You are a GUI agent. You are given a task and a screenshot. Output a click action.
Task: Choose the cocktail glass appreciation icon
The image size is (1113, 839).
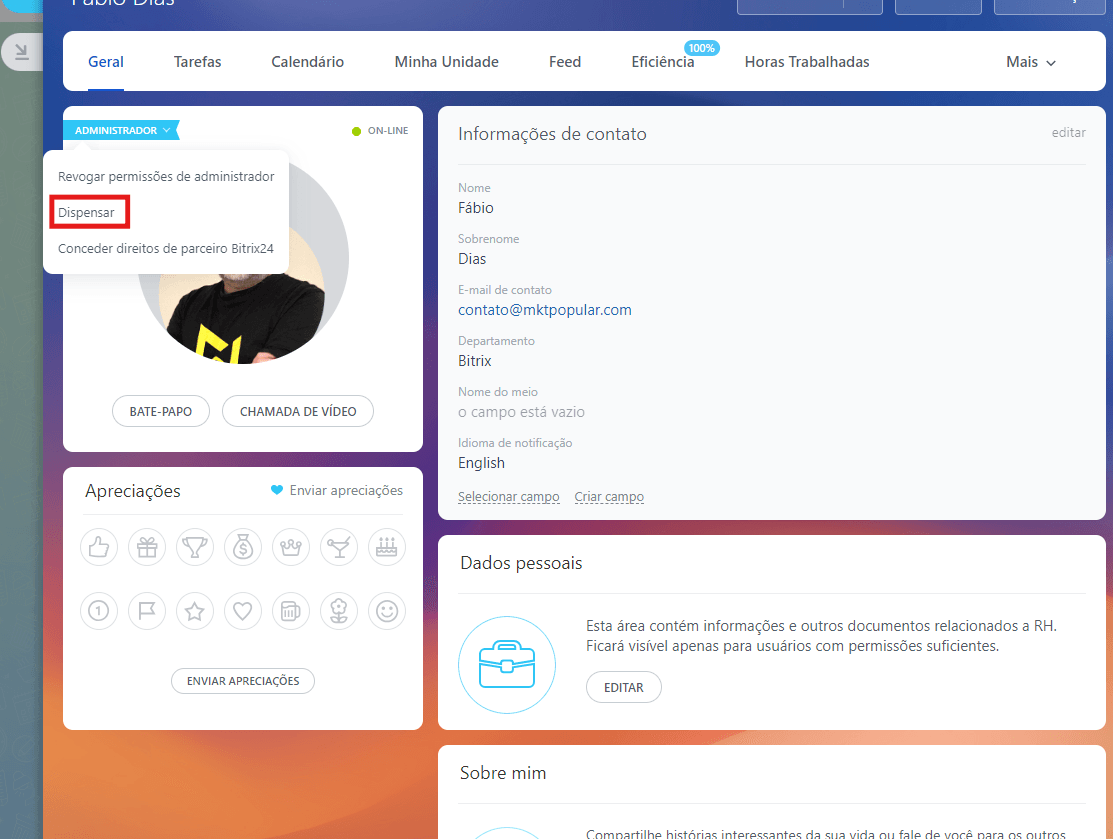(339, 547)
